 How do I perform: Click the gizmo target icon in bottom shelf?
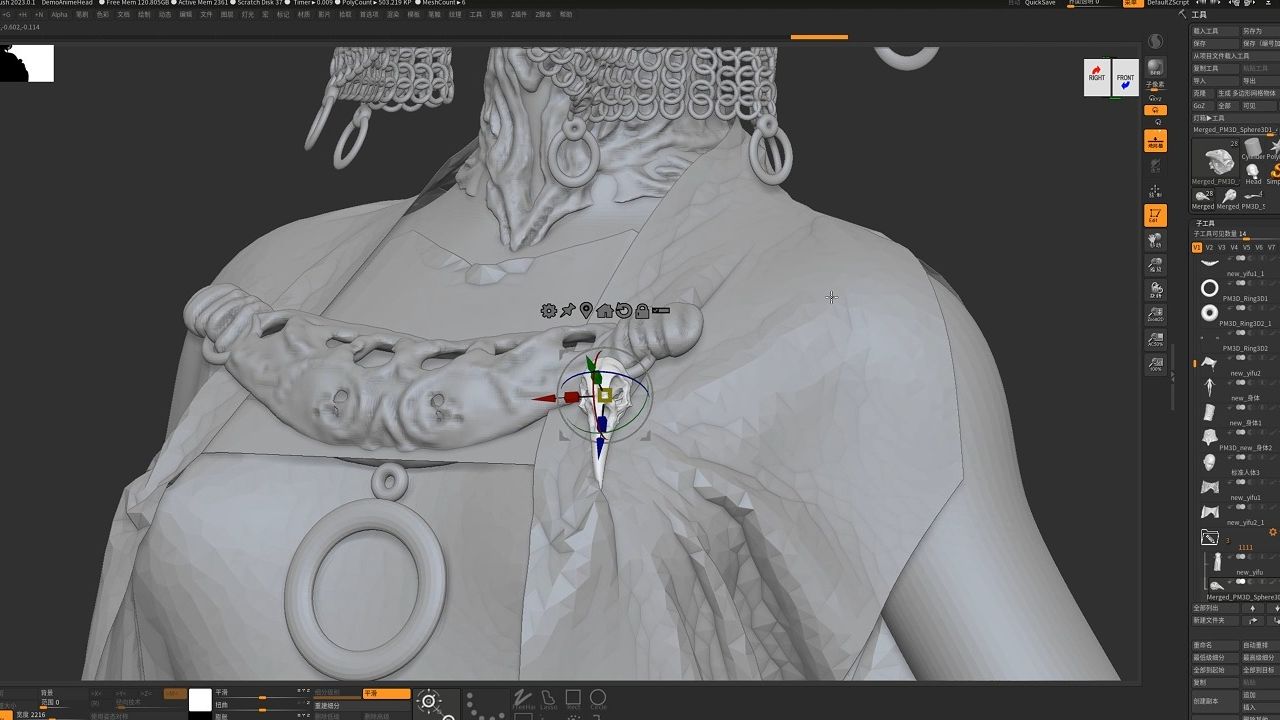click(428, 702)
